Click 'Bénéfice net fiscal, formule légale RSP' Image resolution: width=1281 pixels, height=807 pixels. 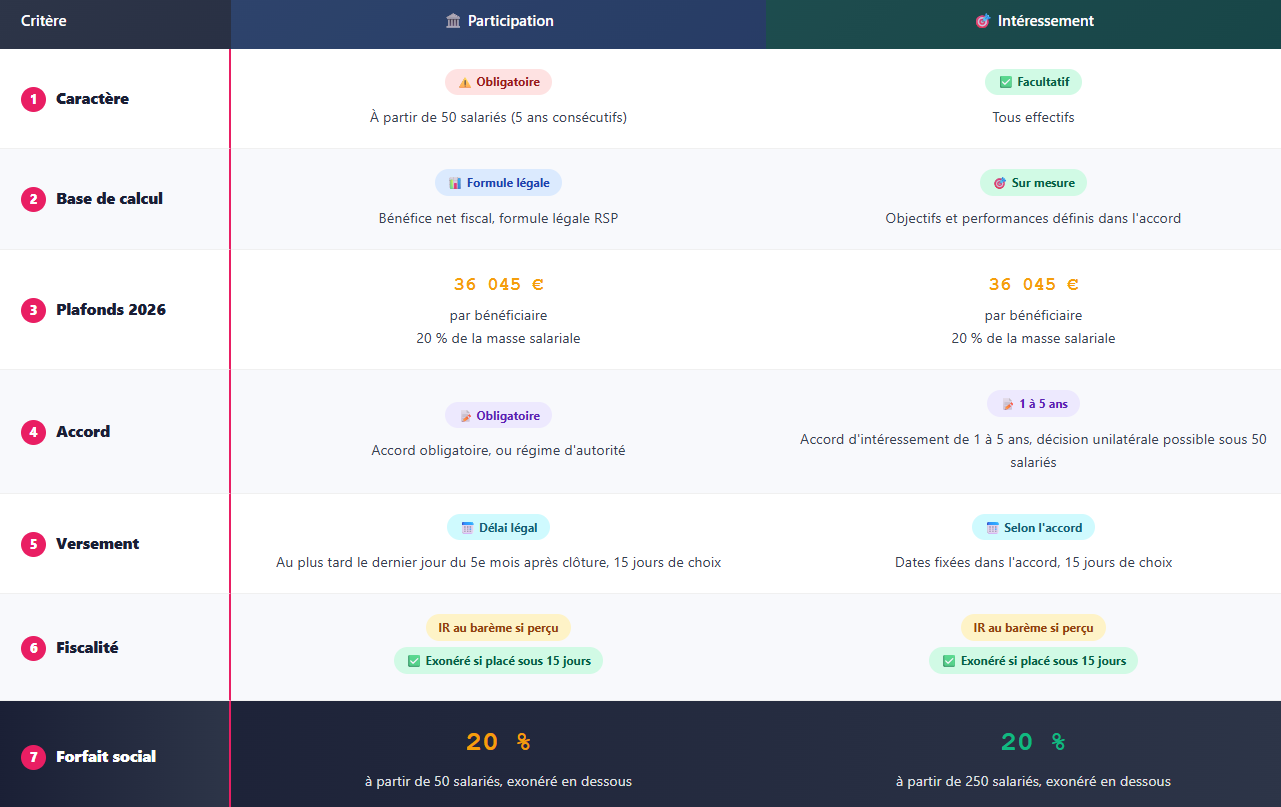pos(498,218)
